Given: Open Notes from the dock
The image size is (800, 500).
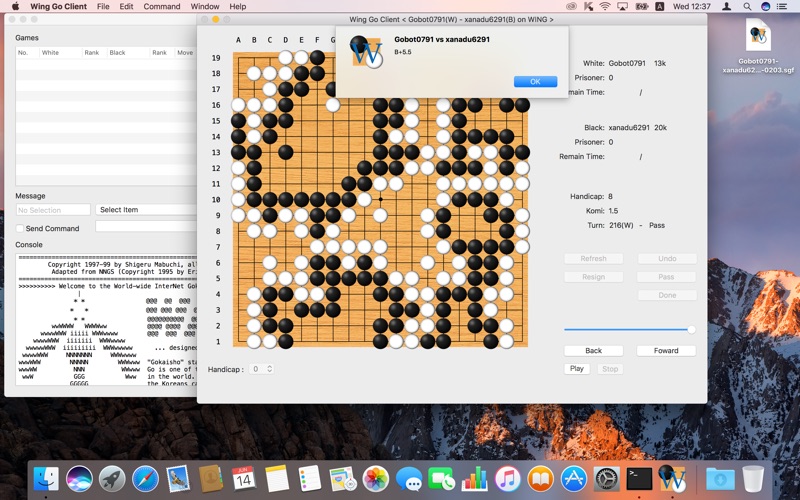Looking at the screenshot, I should (277, 479).
